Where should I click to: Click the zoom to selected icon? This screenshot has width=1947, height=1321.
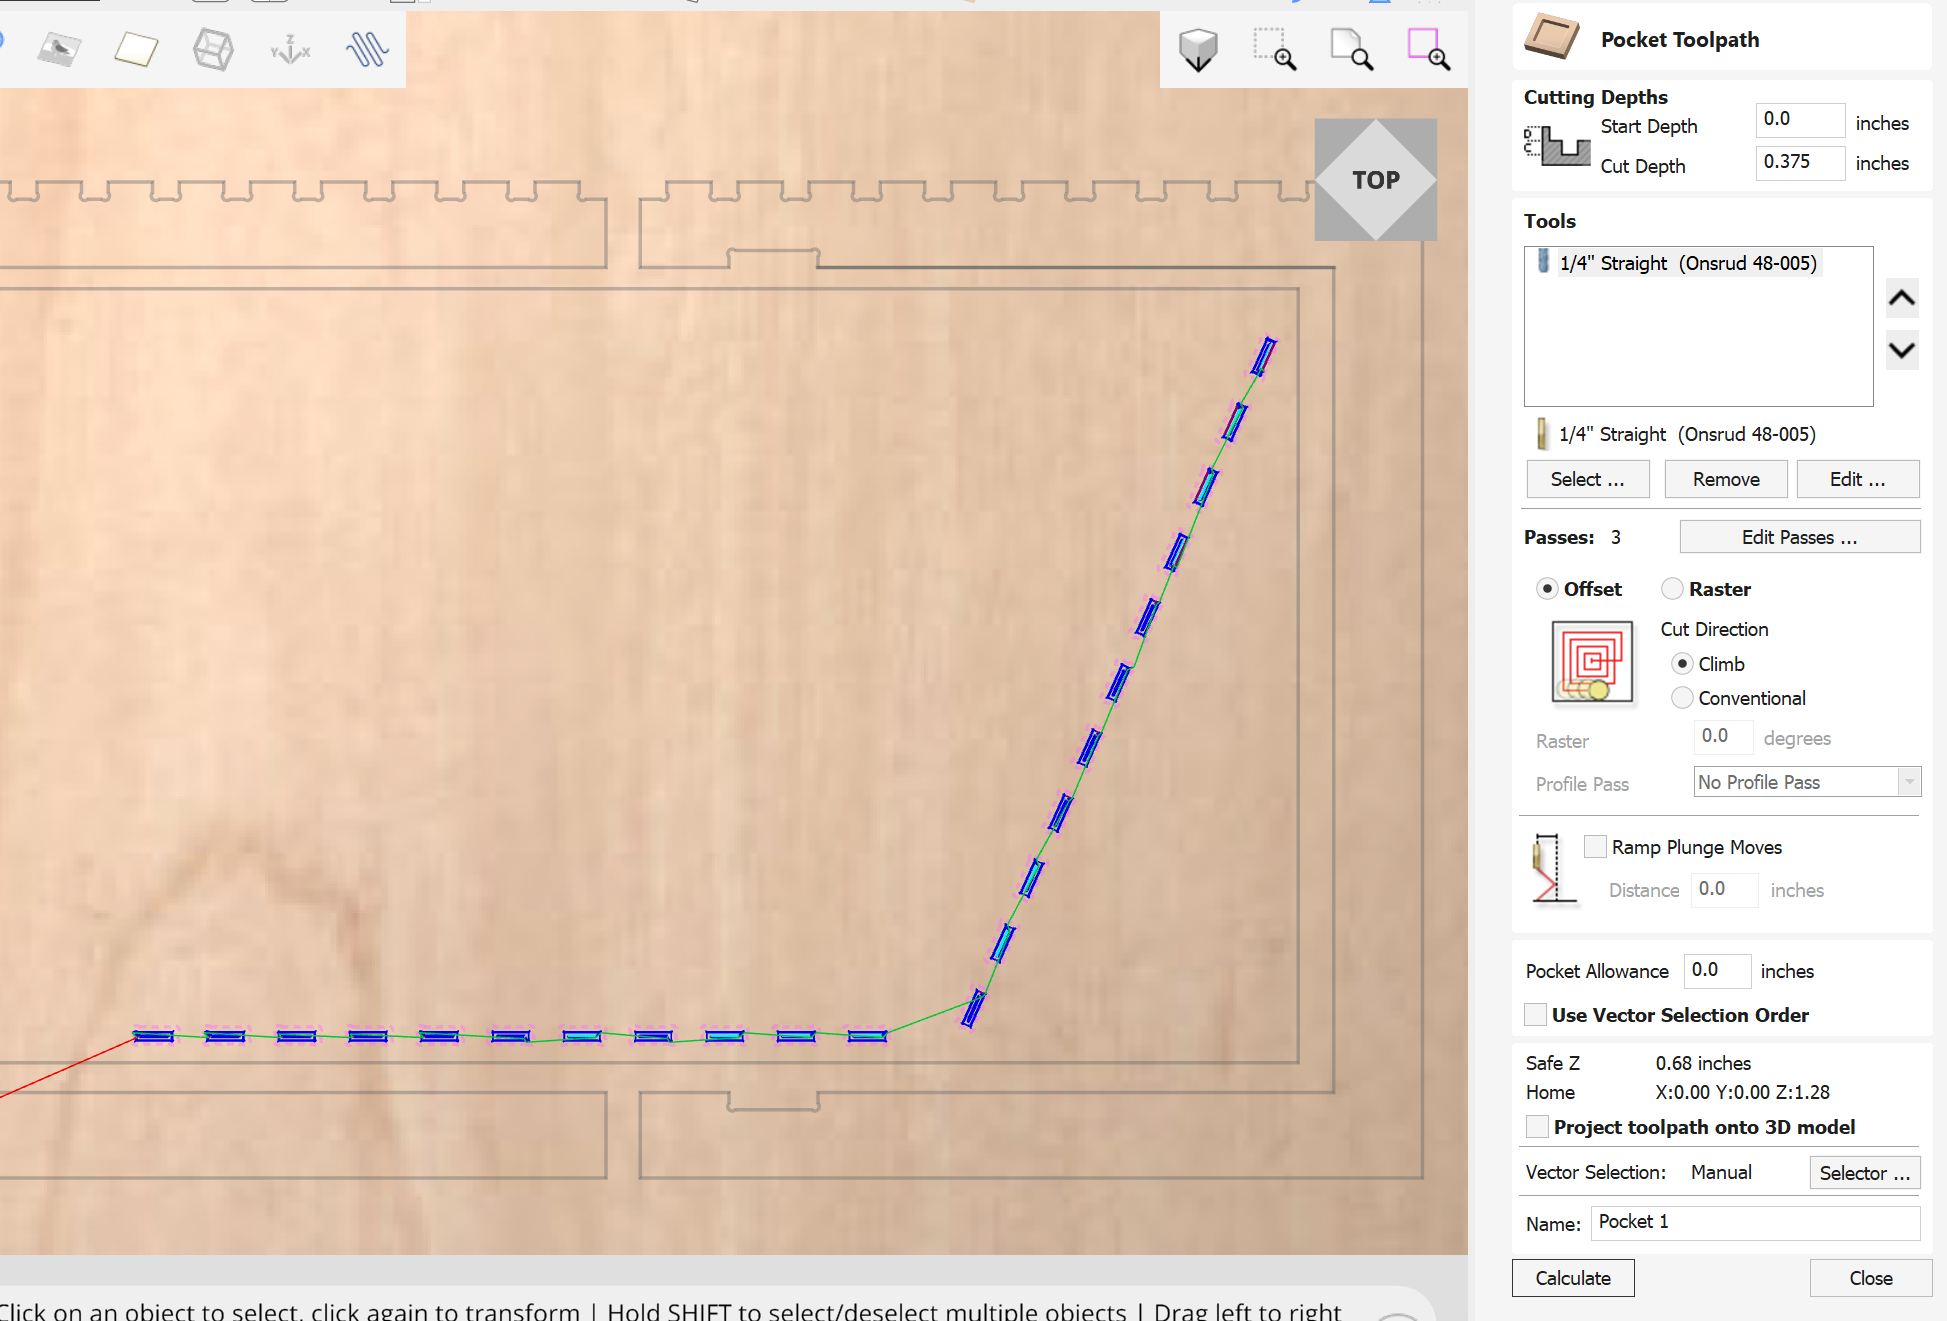[x=1428, y=48]
